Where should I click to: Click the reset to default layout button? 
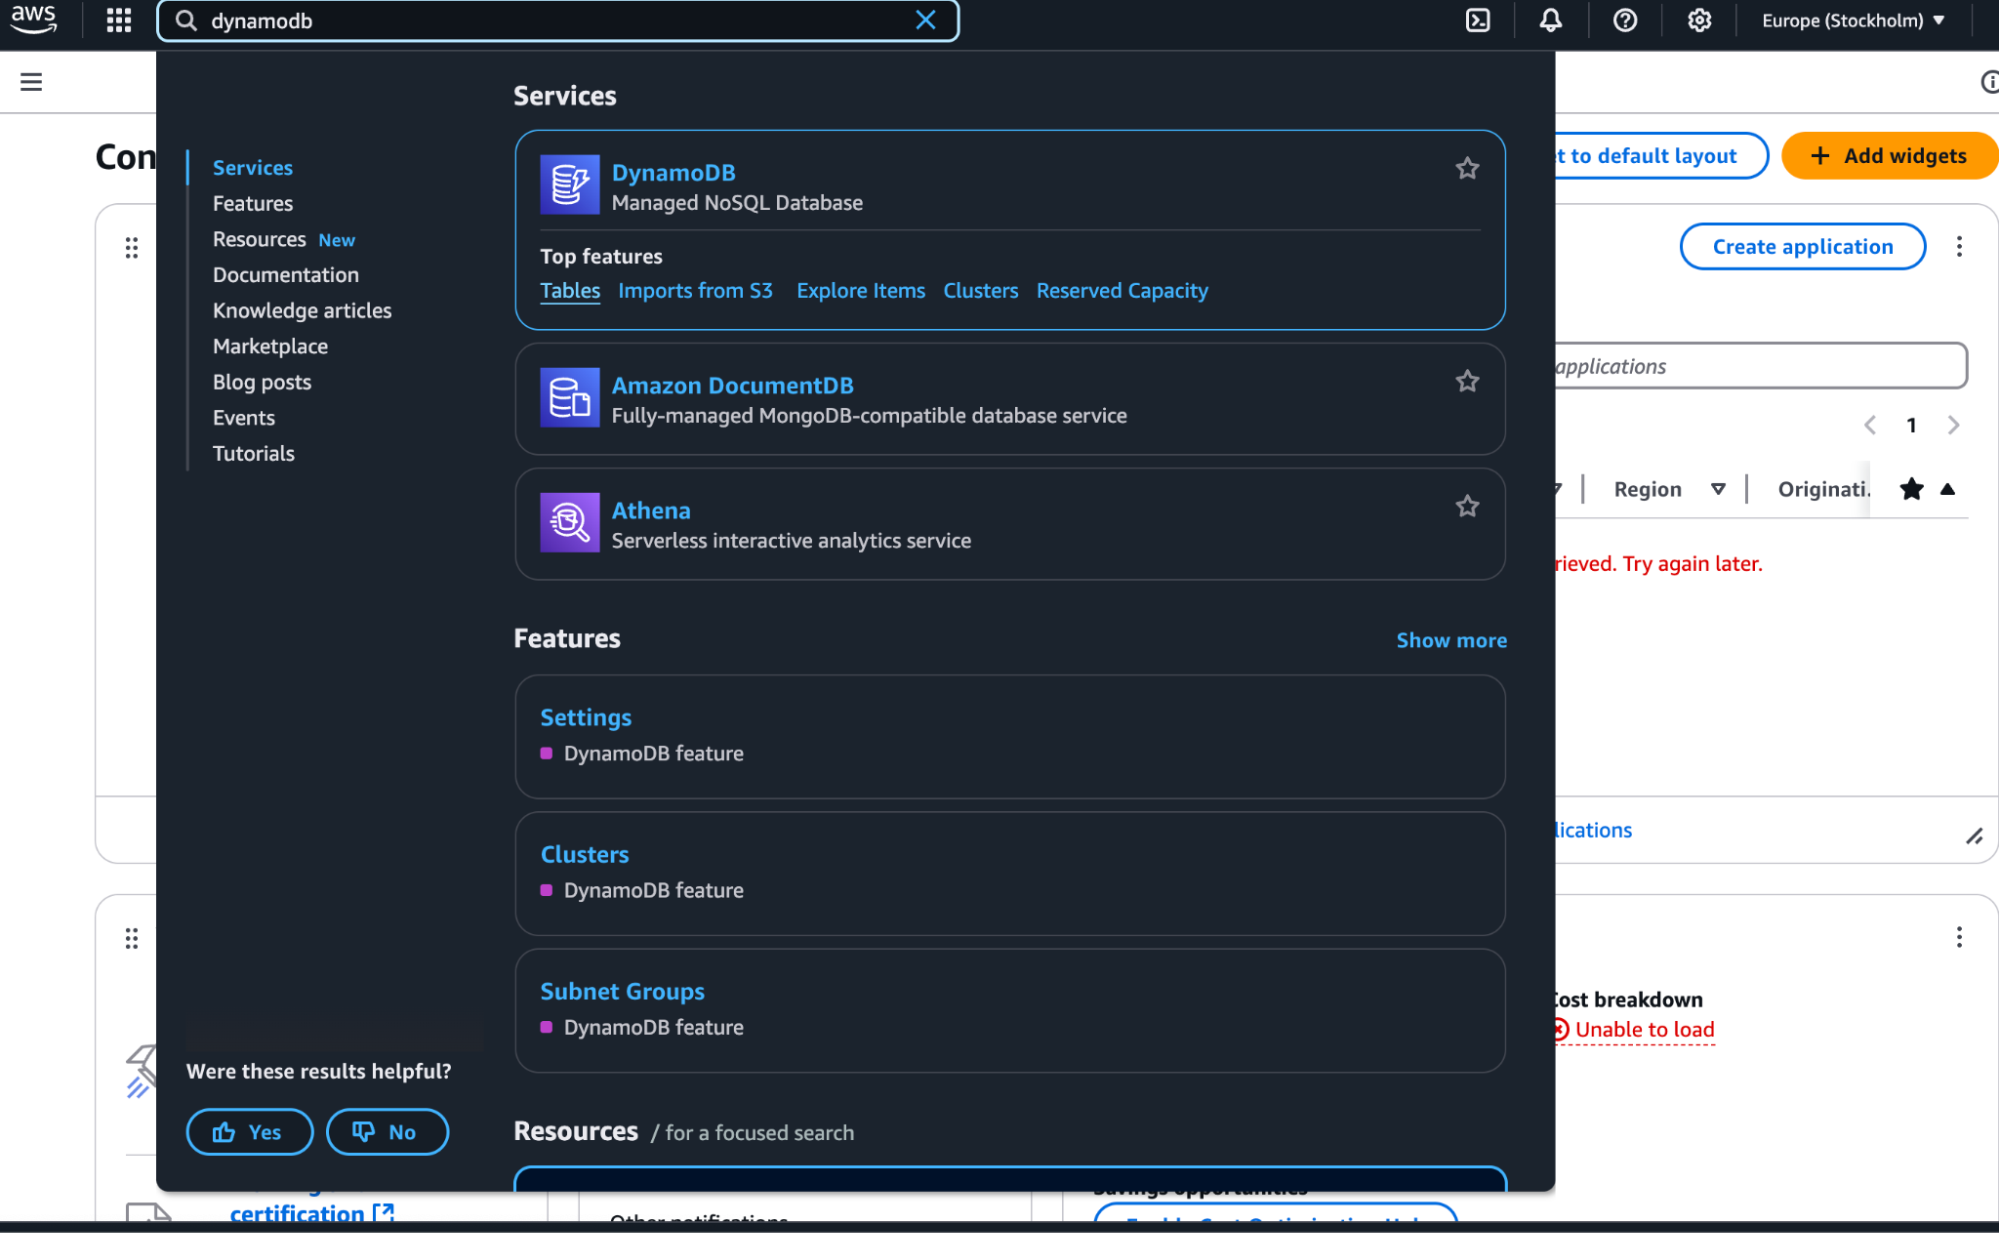tap(1660, 156)
